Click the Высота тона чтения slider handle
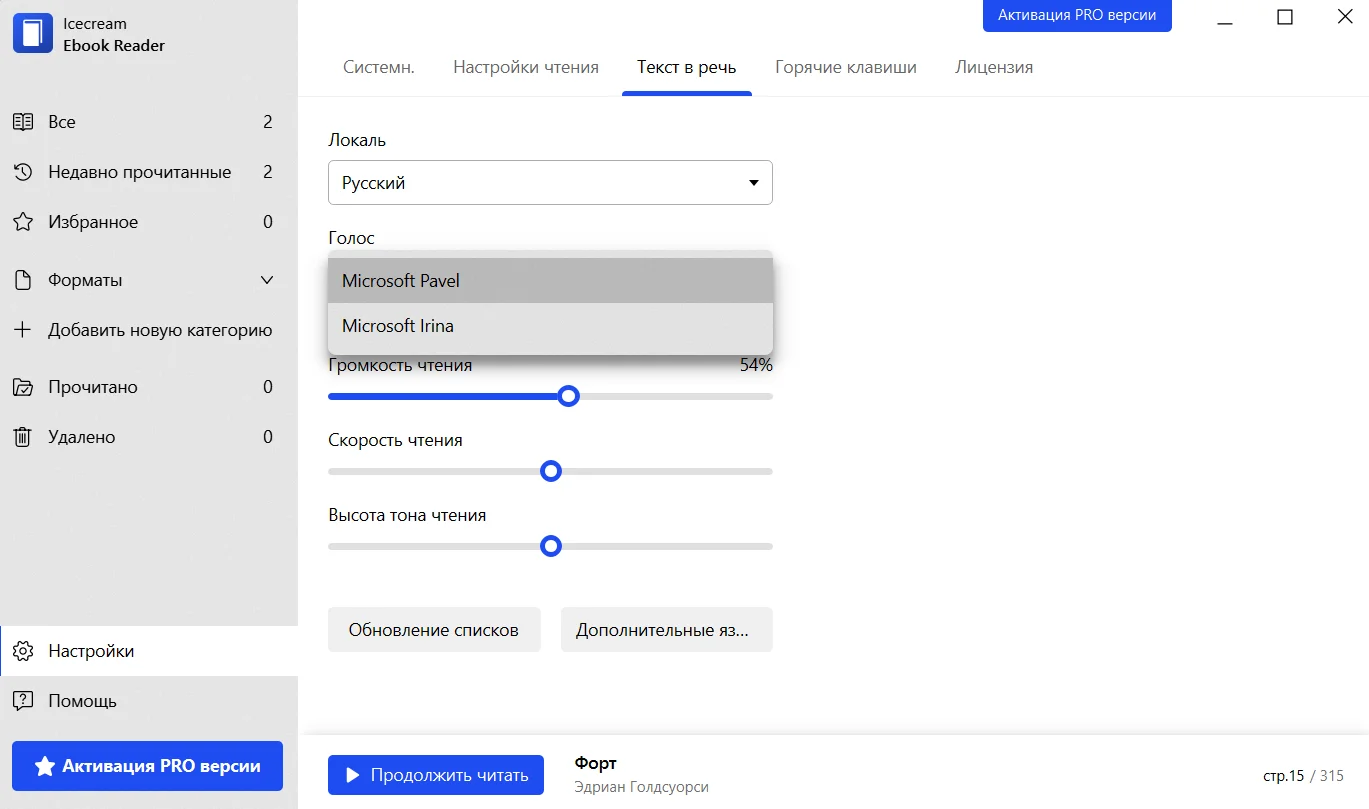The width and height of the screenshot is (1369, 809). pos(550,546)
